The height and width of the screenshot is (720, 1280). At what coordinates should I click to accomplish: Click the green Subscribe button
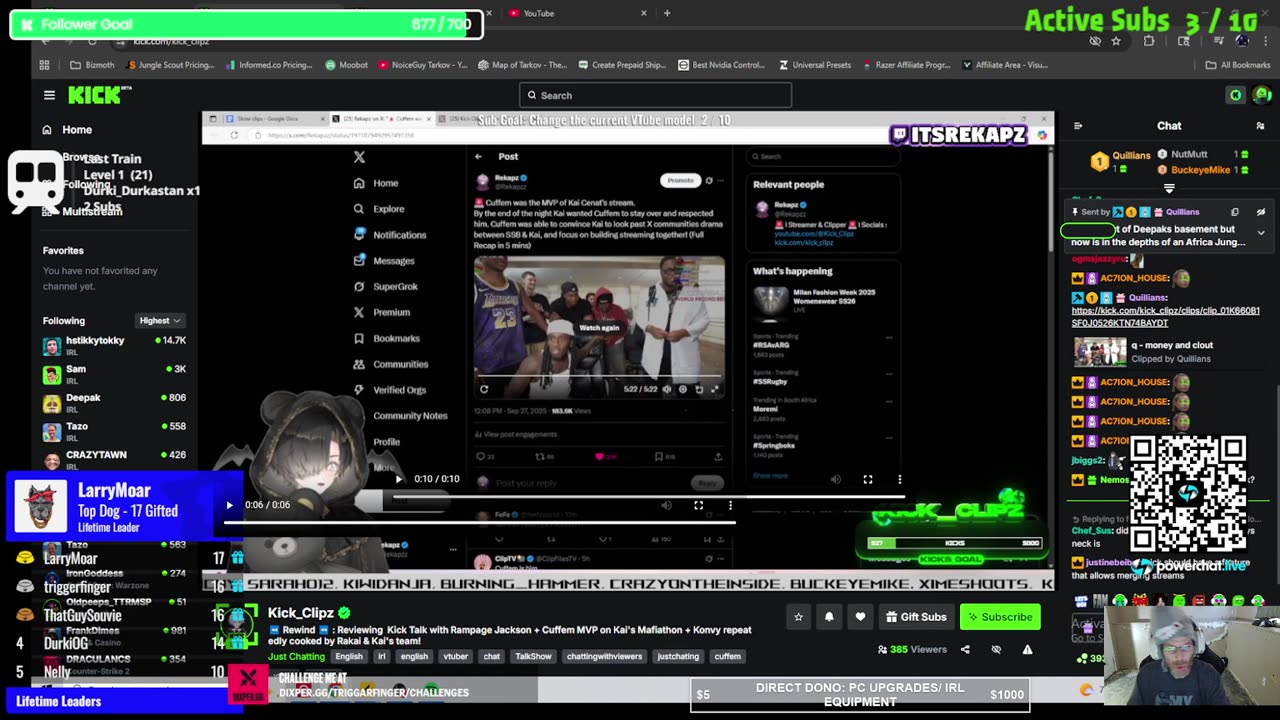[x=1000, y=617]
